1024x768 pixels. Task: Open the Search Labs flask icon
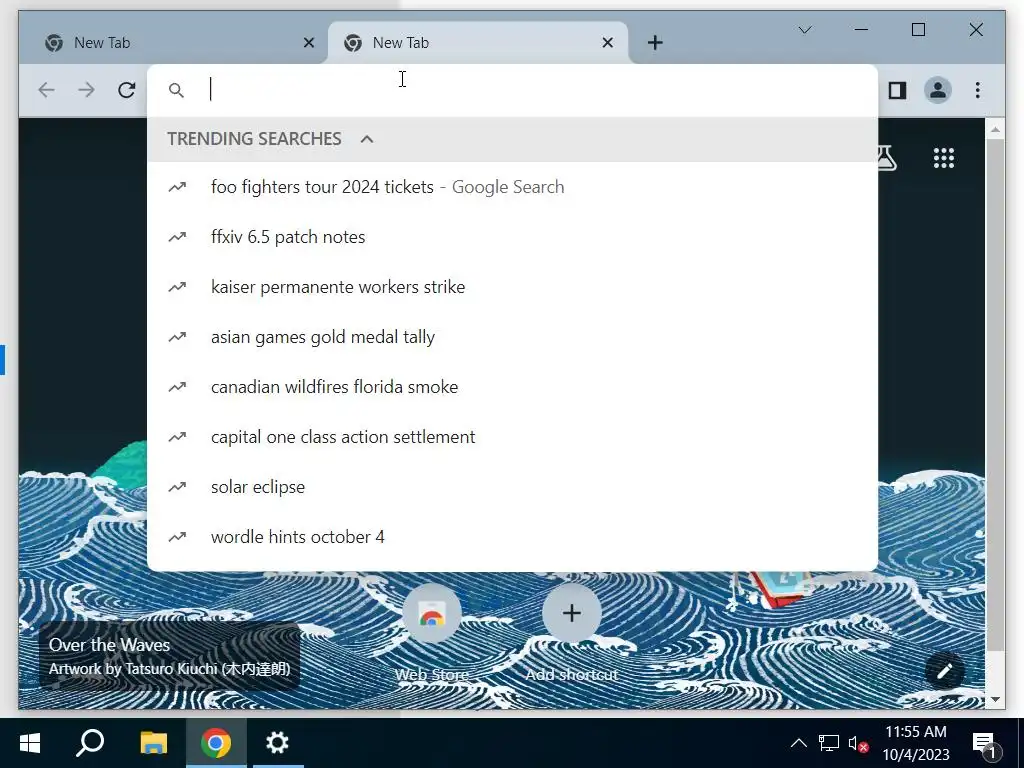coord(886,158)
